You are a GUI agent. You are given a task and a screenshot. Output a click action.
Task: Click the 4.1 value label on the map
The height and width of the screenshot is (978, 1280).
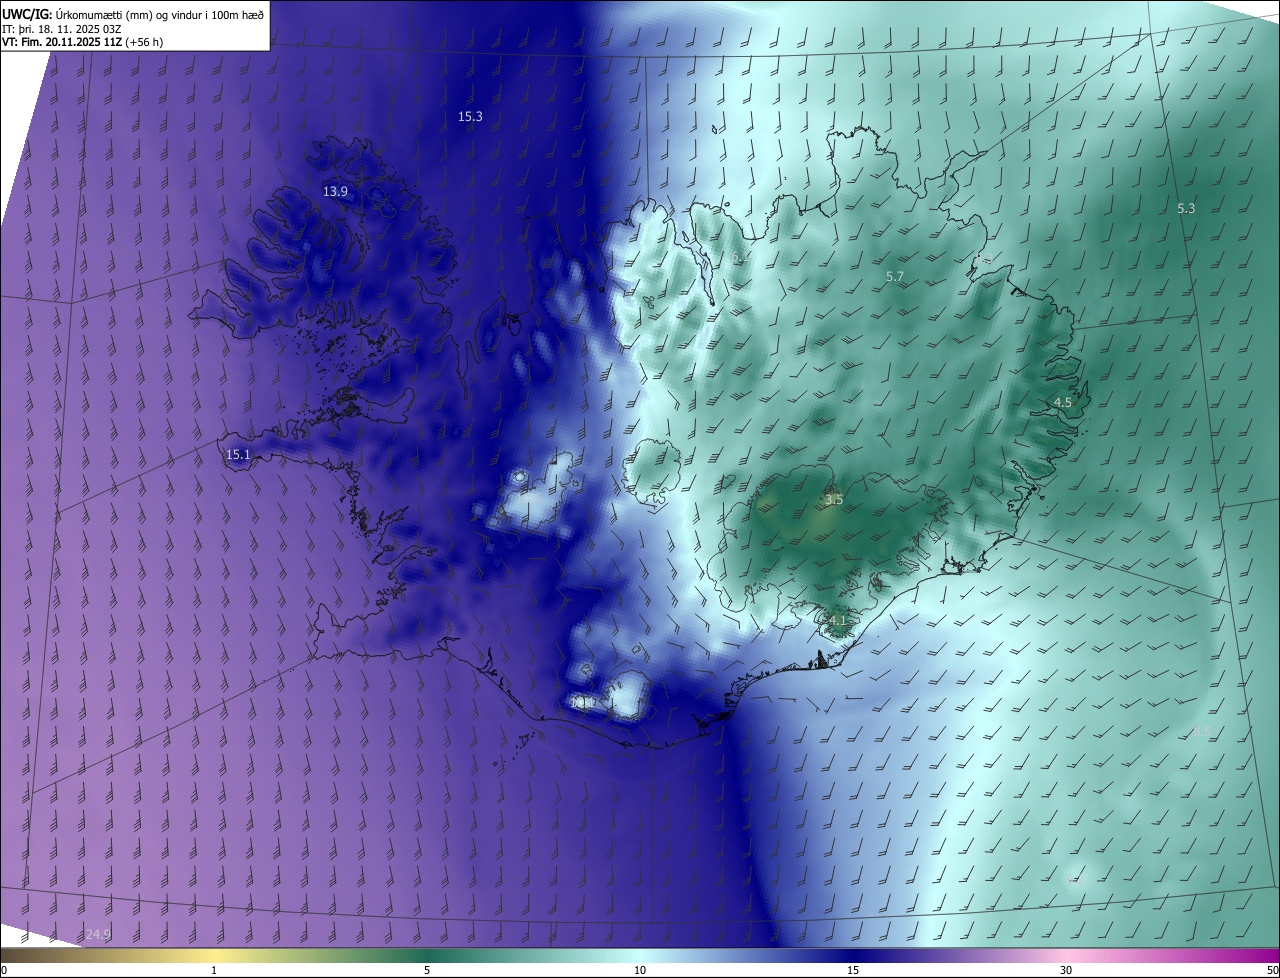pyautogui.click(x=838, y=621)
